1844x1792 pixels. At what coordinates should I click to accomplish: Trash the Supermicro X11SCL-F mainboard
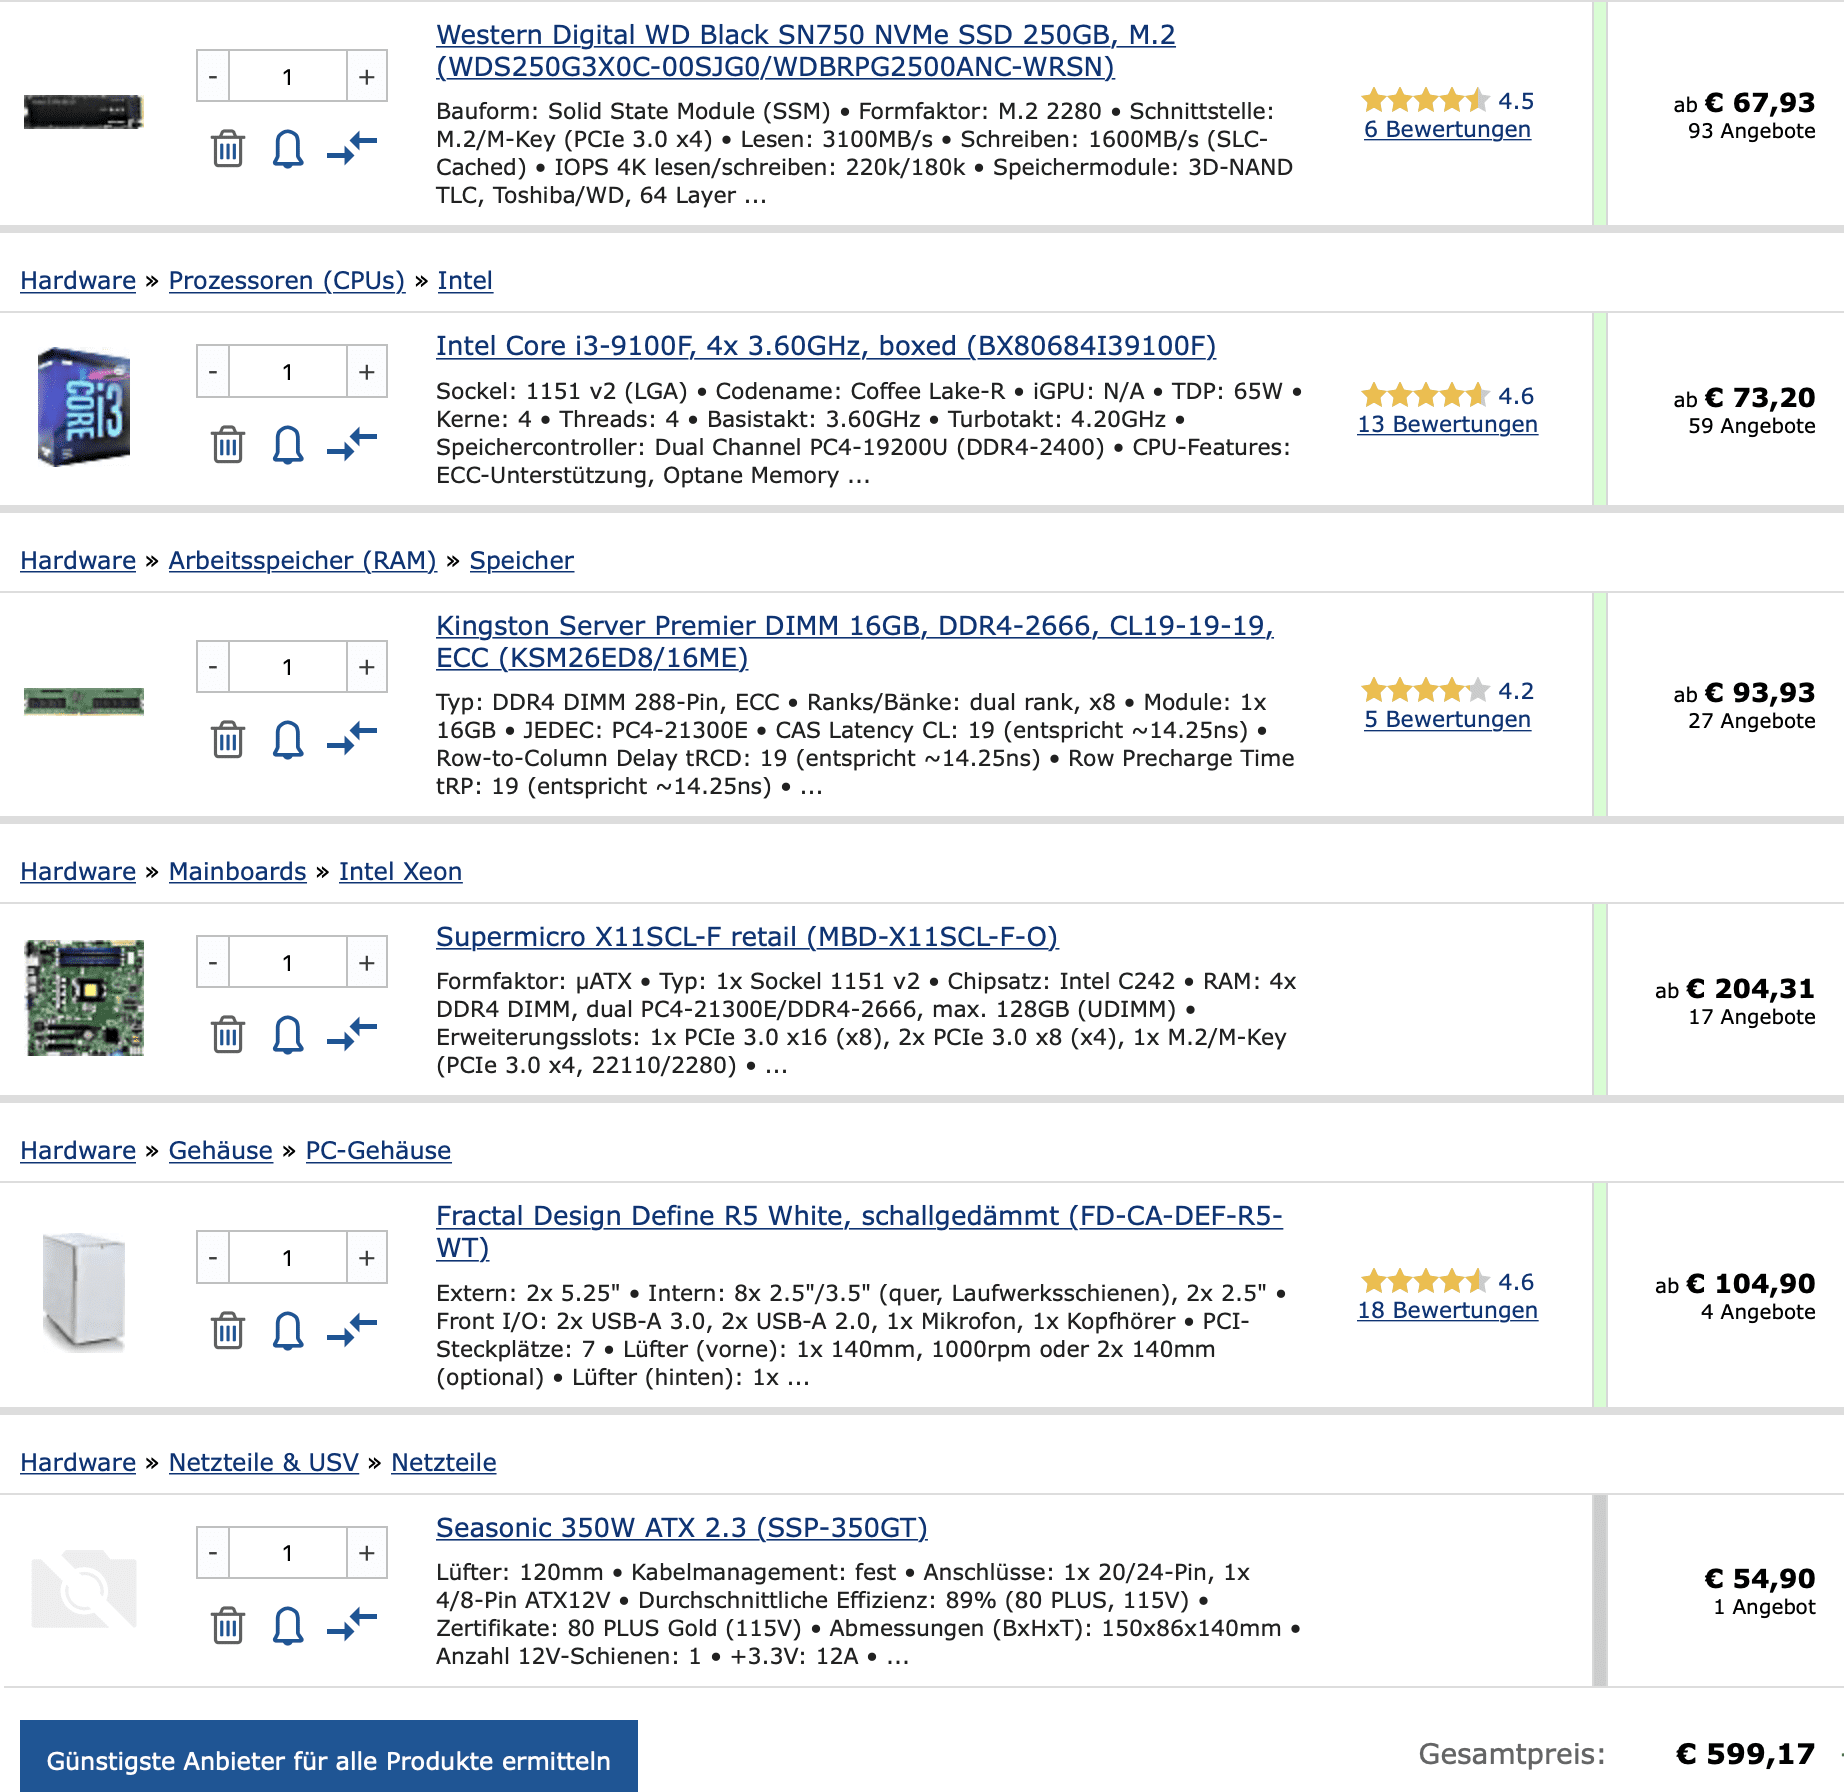click(228, 1034)
